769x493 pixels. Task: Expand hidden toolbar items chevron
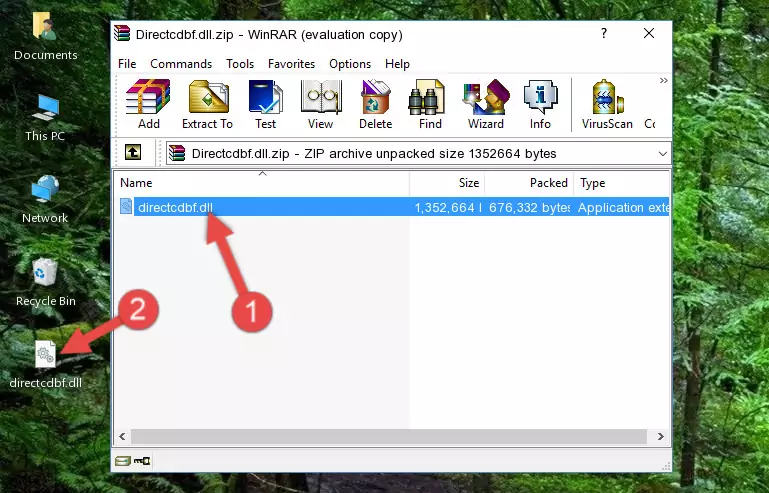[664, 80]
